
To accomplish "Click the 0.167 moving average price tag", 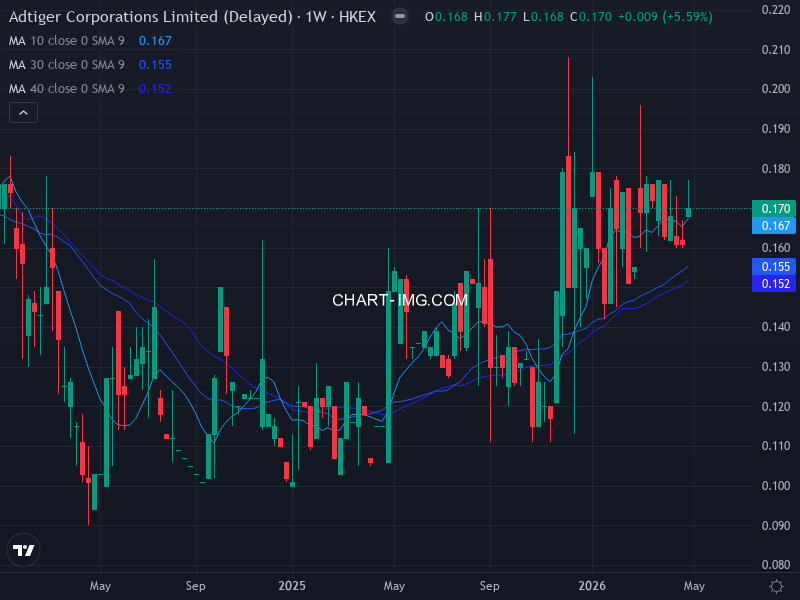I will coord(774,226).
